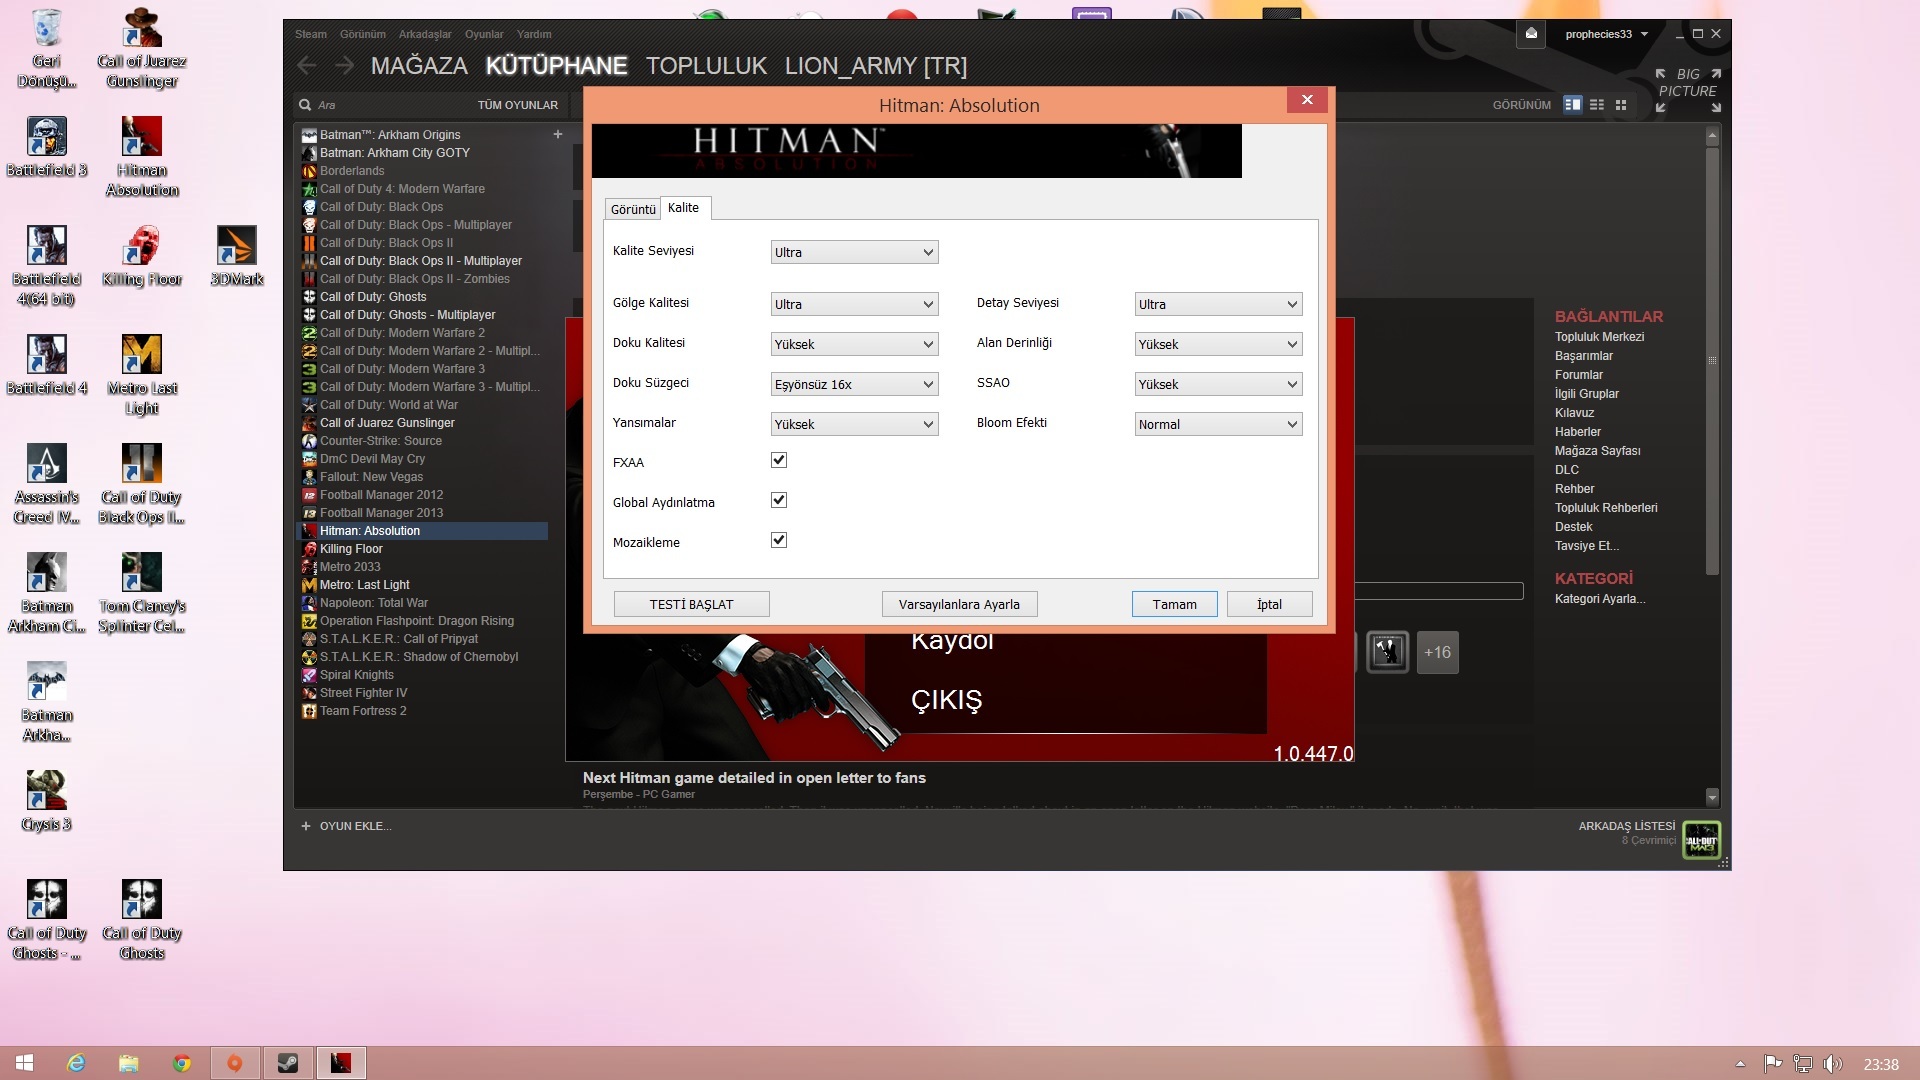Viewport: 1920px width, 1080px height.
Task: Click the plus icon beside Batman Arkham Origins
Action: click(x=558, y=134)
